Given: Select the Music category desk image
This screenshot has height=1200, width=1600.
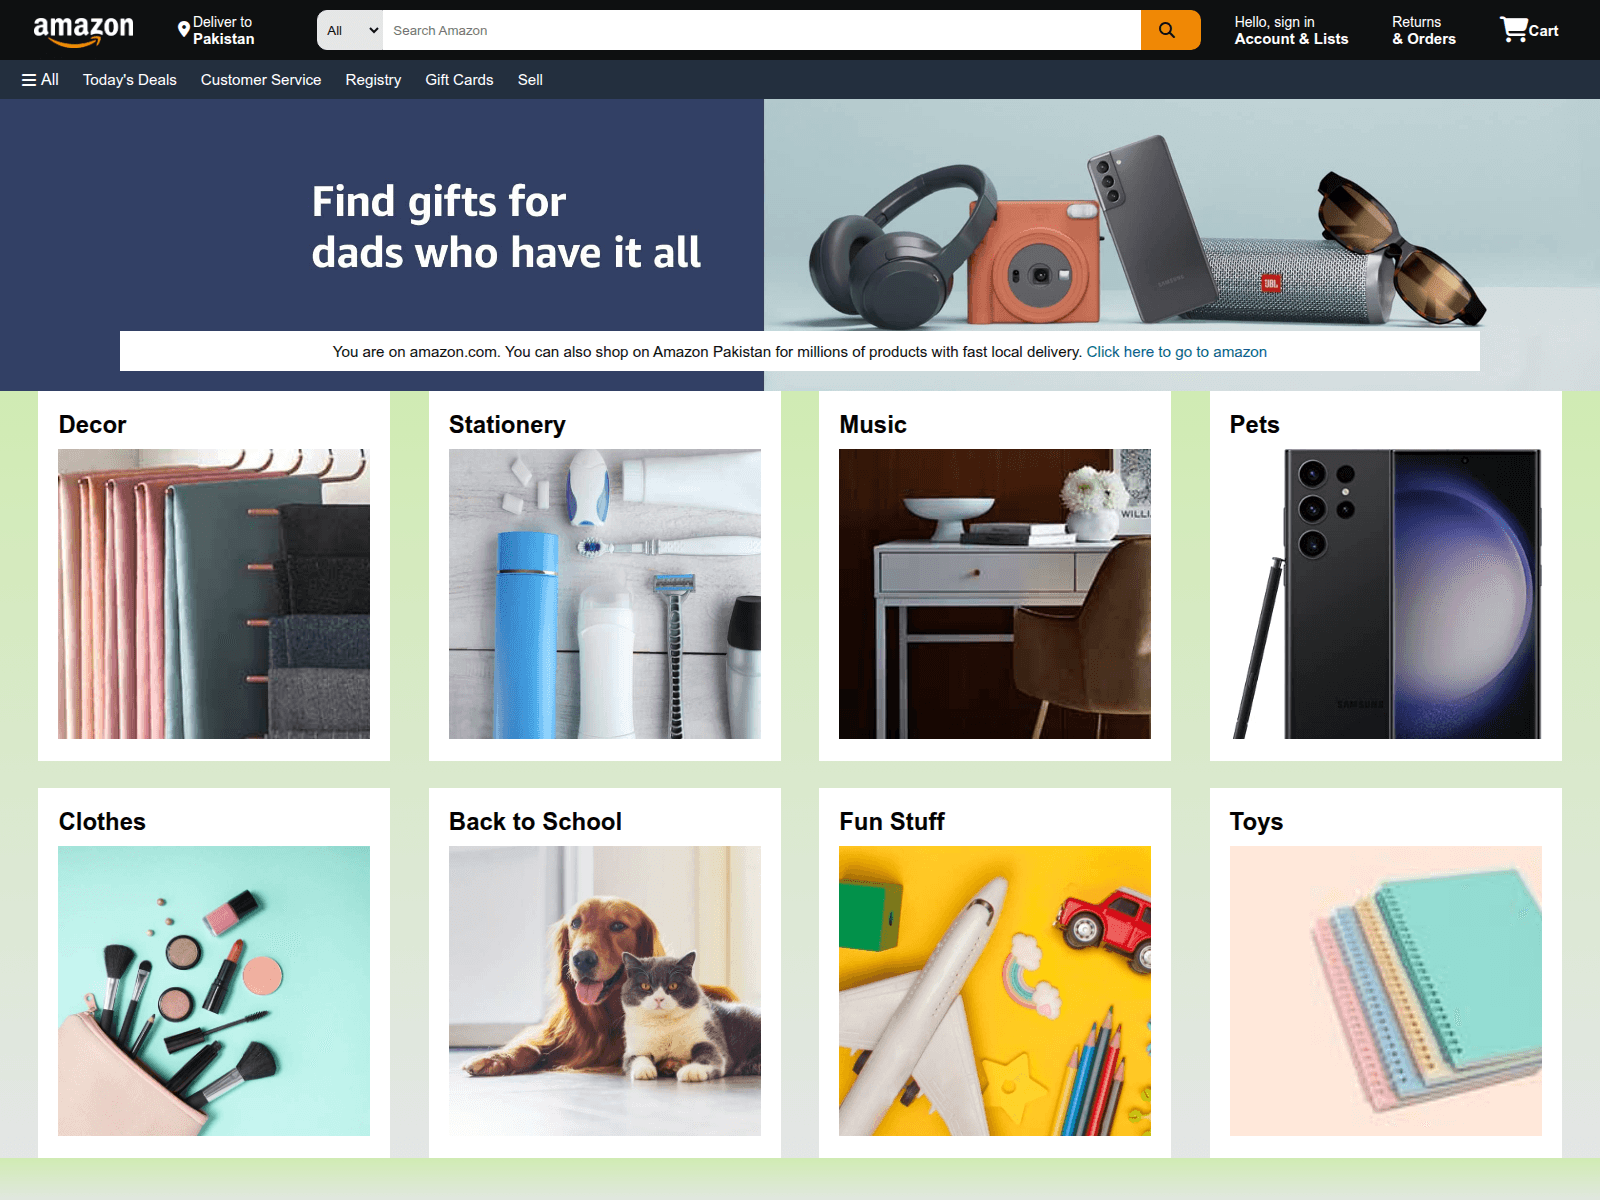Looking at the screenshot, I should click(995, 594).
